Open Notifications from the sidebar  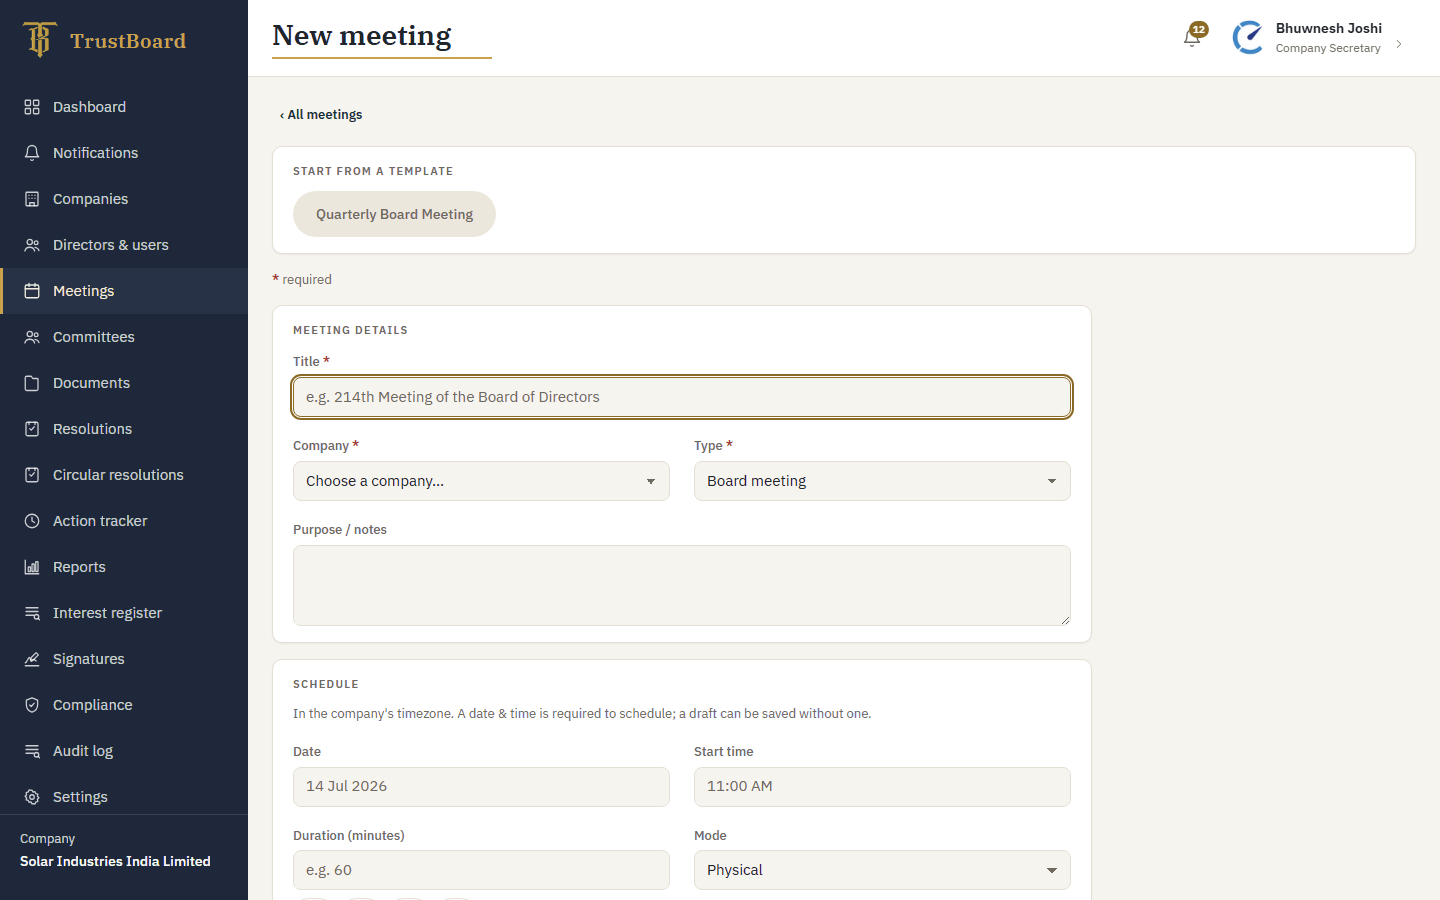[124, 153]
